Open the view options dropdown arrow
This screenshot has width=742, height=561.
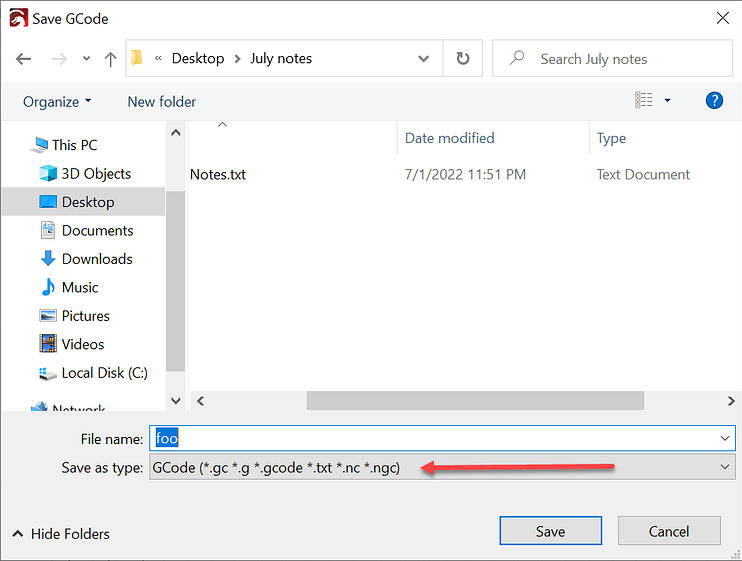tap(667, 101)
